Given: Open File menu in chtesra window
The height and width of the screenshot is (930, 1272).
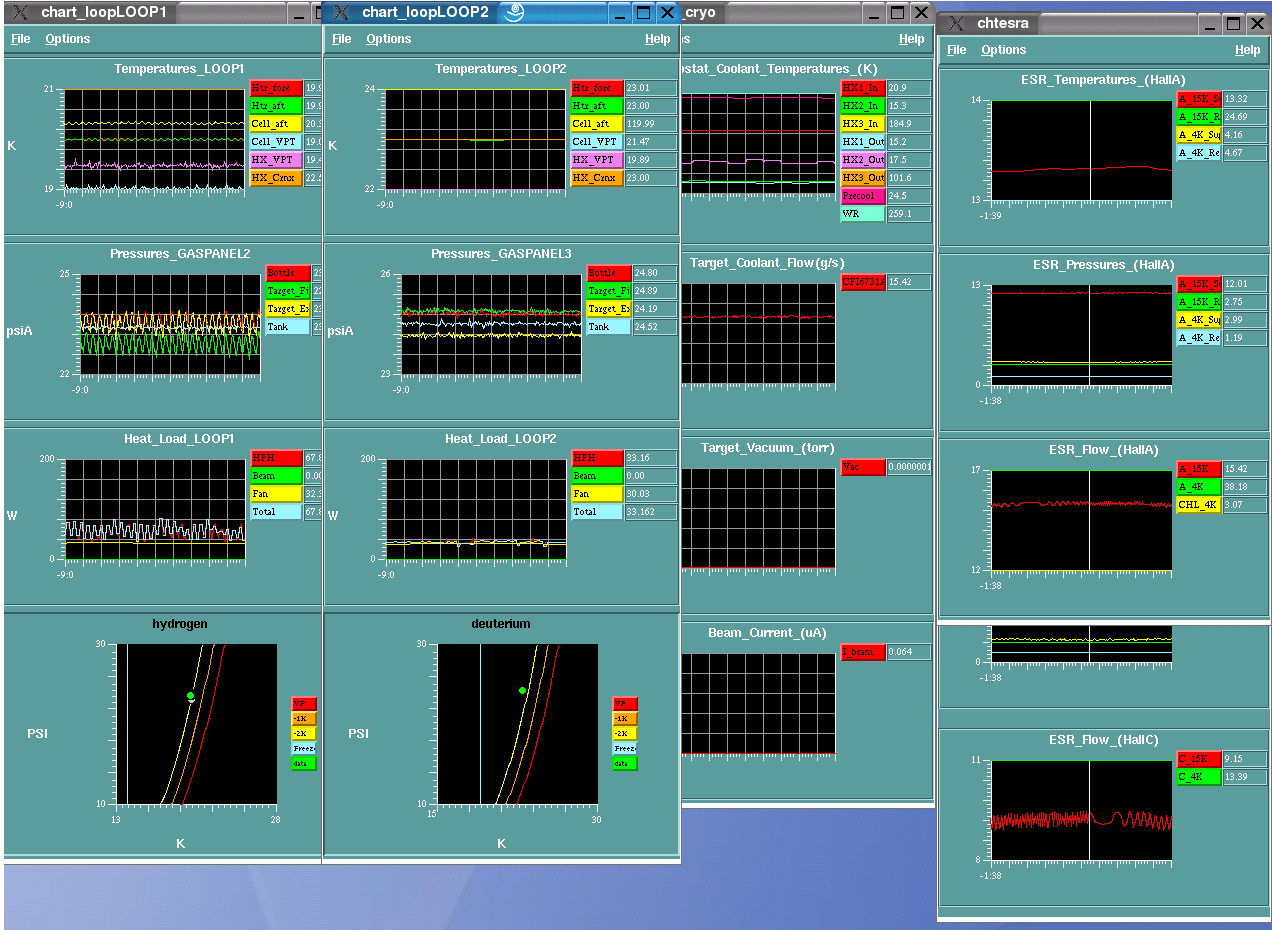Looking at the screenshot, I should point(957,50).
